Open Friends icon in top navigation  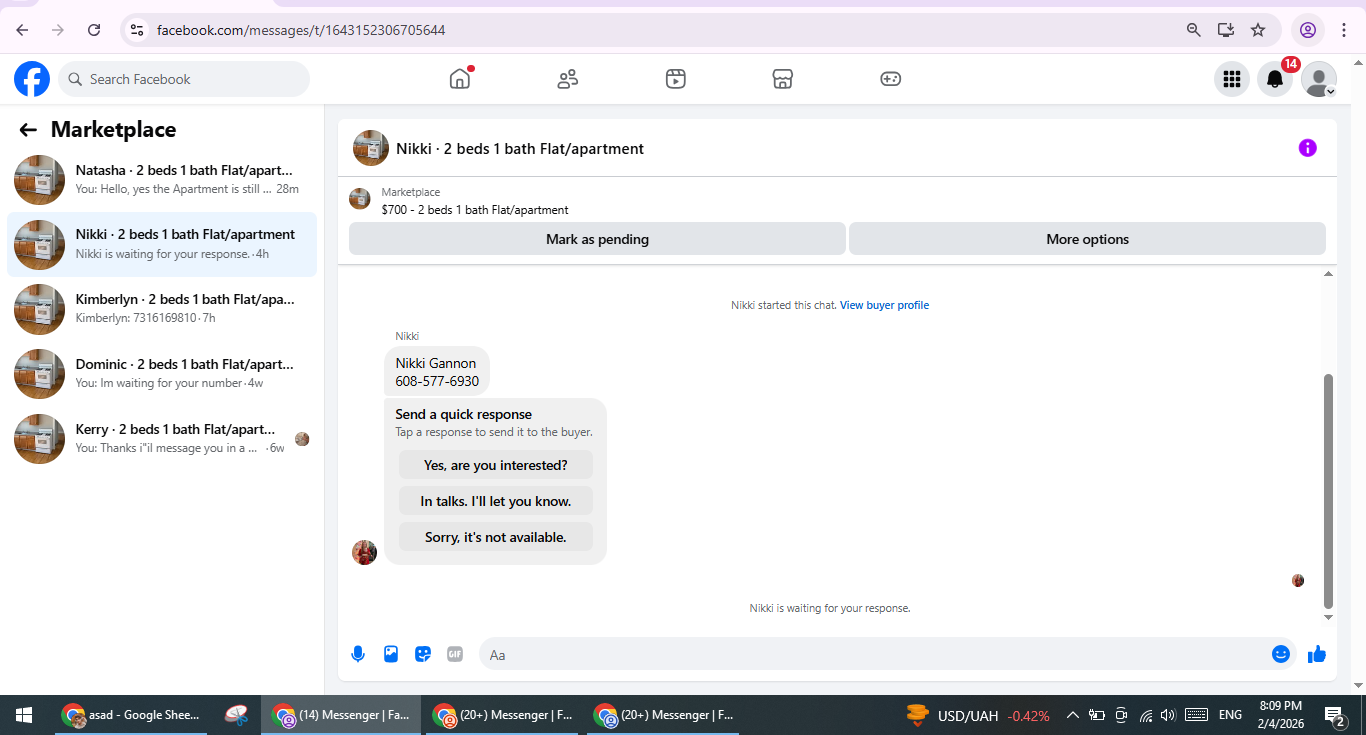click(x=568, y=79)
